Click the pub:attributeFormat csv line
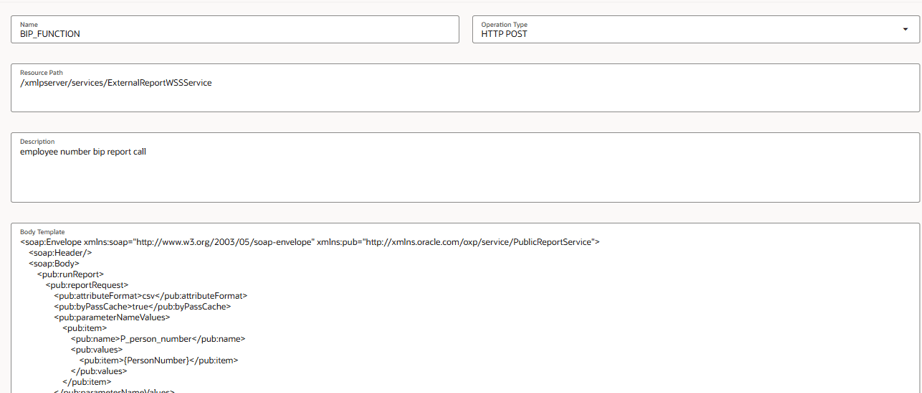The image size is (922, 393). 151,296
